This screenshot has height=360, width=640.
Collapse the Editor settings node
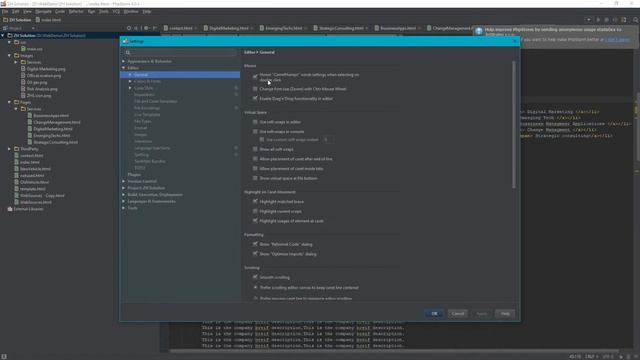coord(124,68)
